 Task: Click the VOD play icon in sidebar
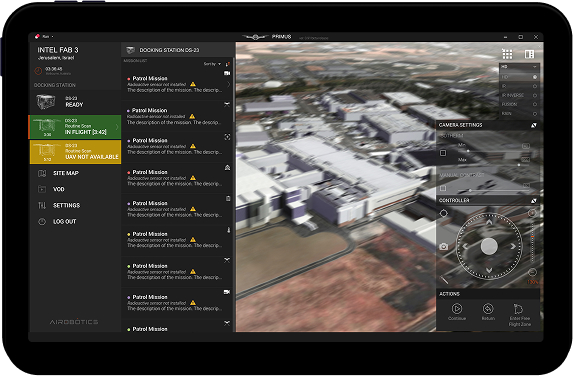[x=42, y=189]
